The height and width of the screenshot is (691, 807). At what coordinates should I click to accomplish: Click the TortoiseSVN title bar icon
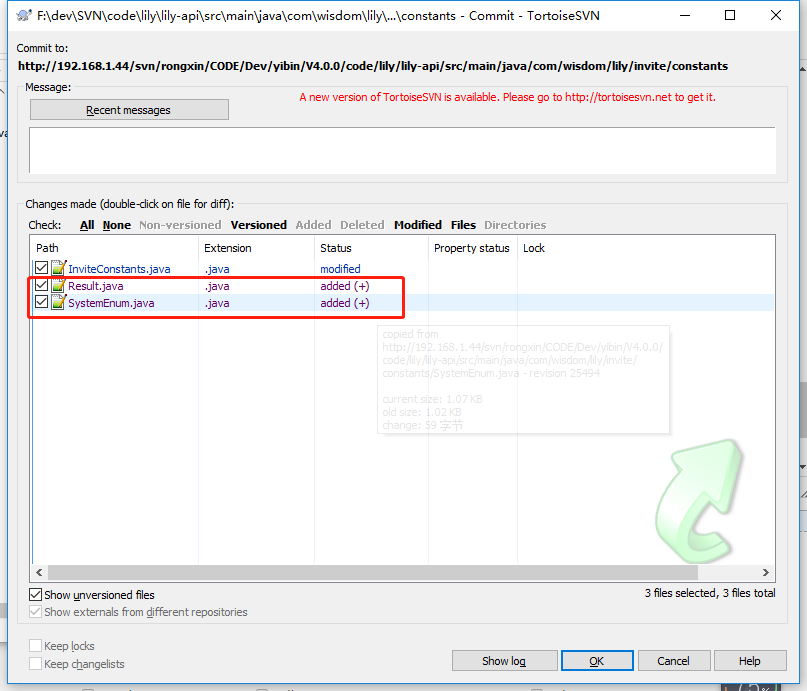[x=24, y=15]
